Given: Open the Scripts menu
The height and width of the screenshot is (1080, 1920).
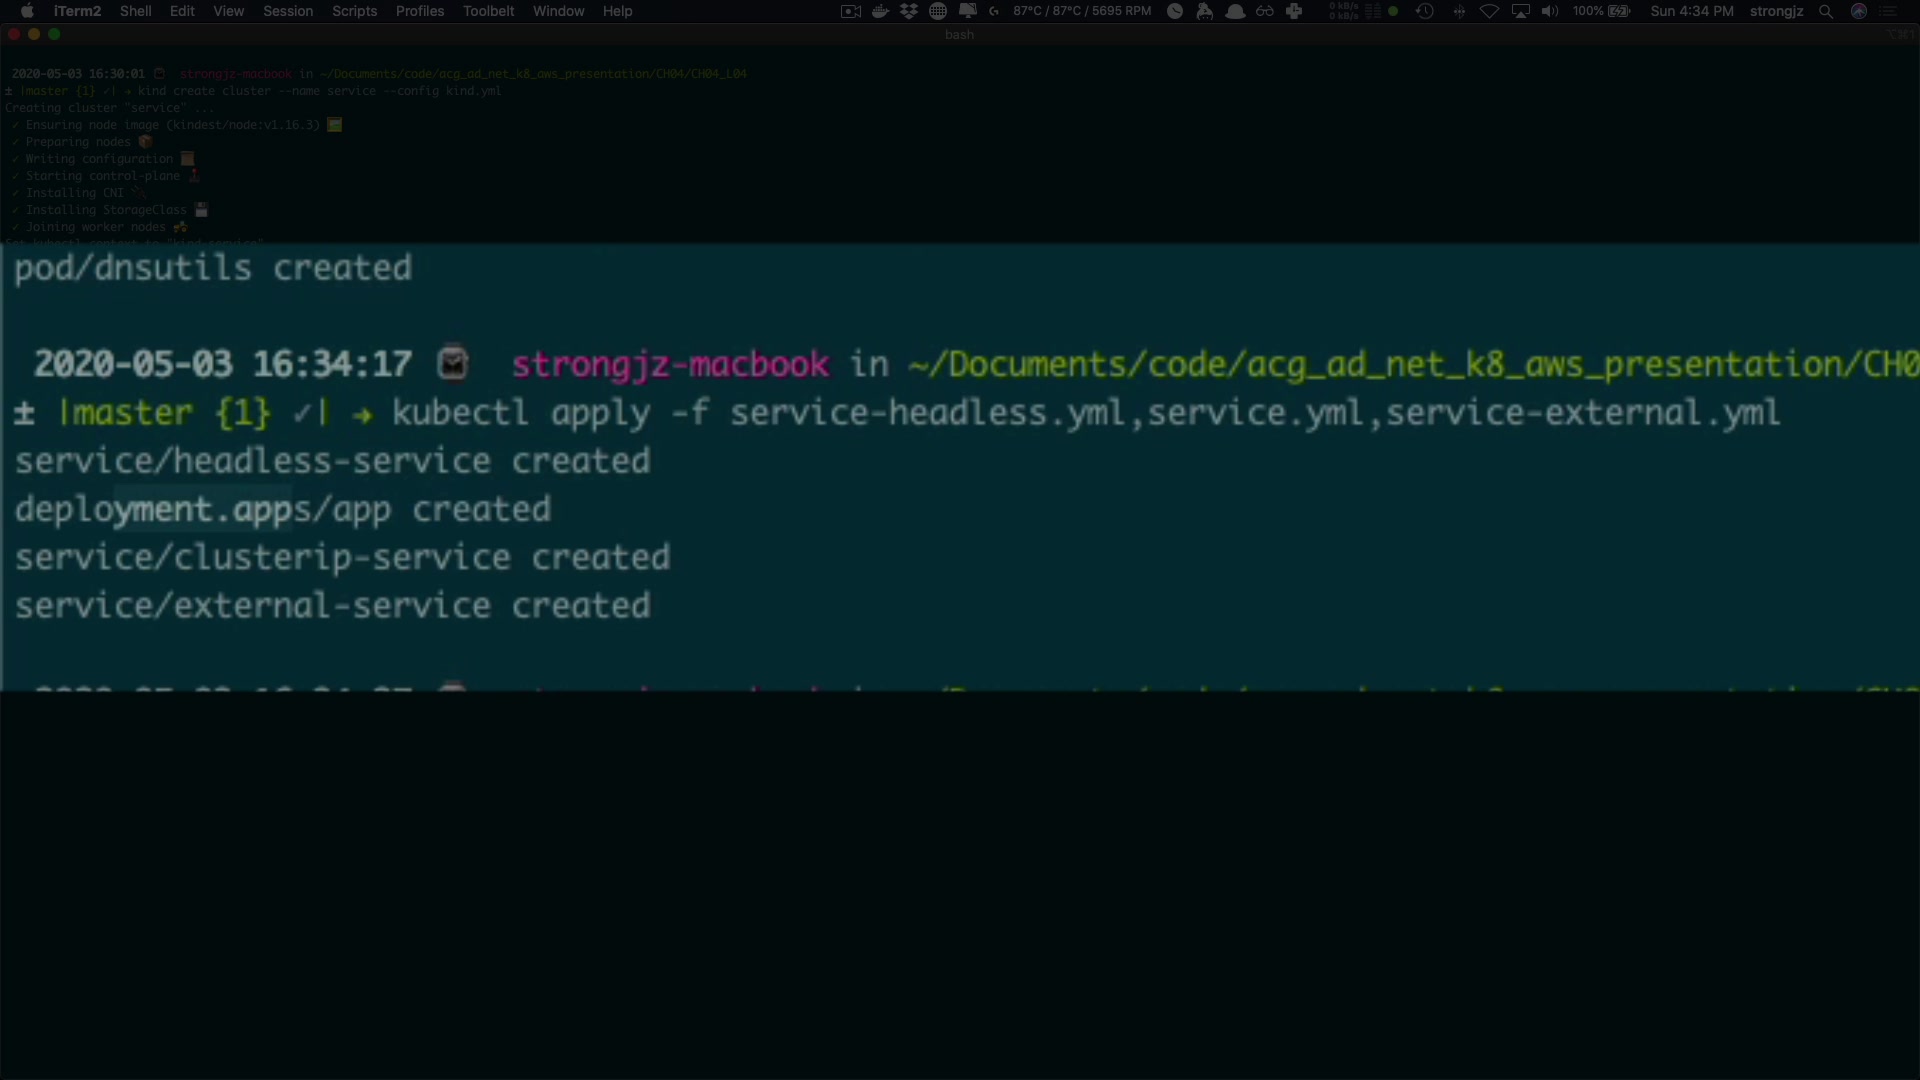Looking at the screenshot, I should (354, 11).
